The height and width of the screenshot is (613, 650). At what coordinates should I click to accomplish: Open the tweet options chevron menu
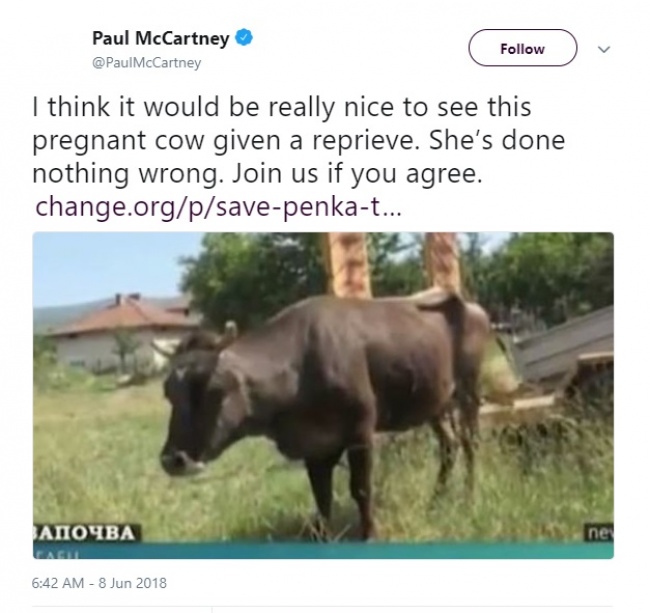604,49
